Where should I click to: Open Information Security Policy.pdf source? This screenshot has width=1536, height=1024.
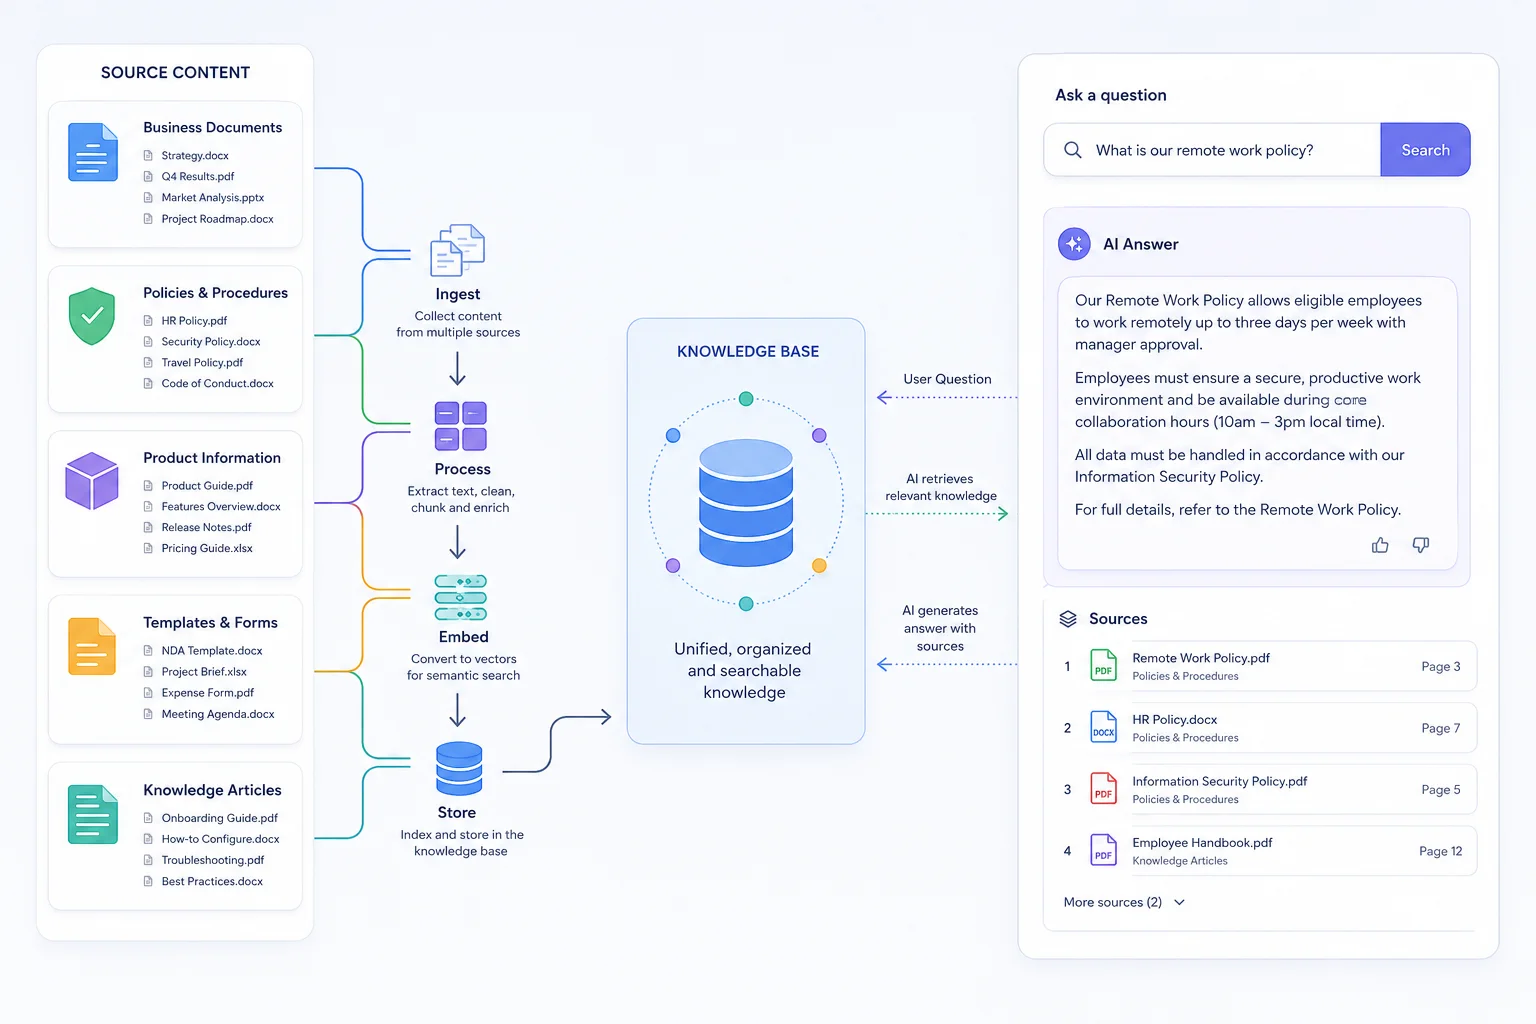pyautogui.click(x=1269, y=790)
